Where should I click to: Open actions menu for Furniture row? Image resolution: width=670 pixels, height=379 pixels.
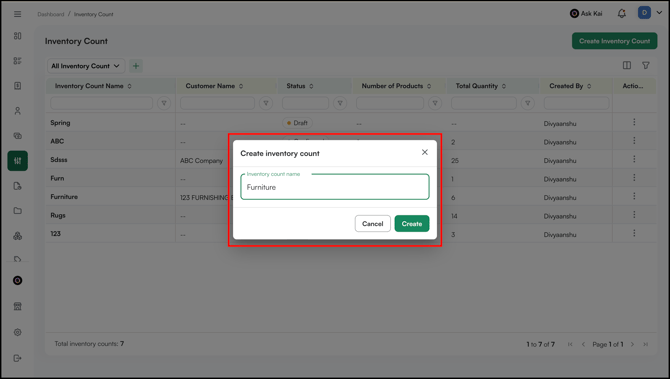coord(634,196)
